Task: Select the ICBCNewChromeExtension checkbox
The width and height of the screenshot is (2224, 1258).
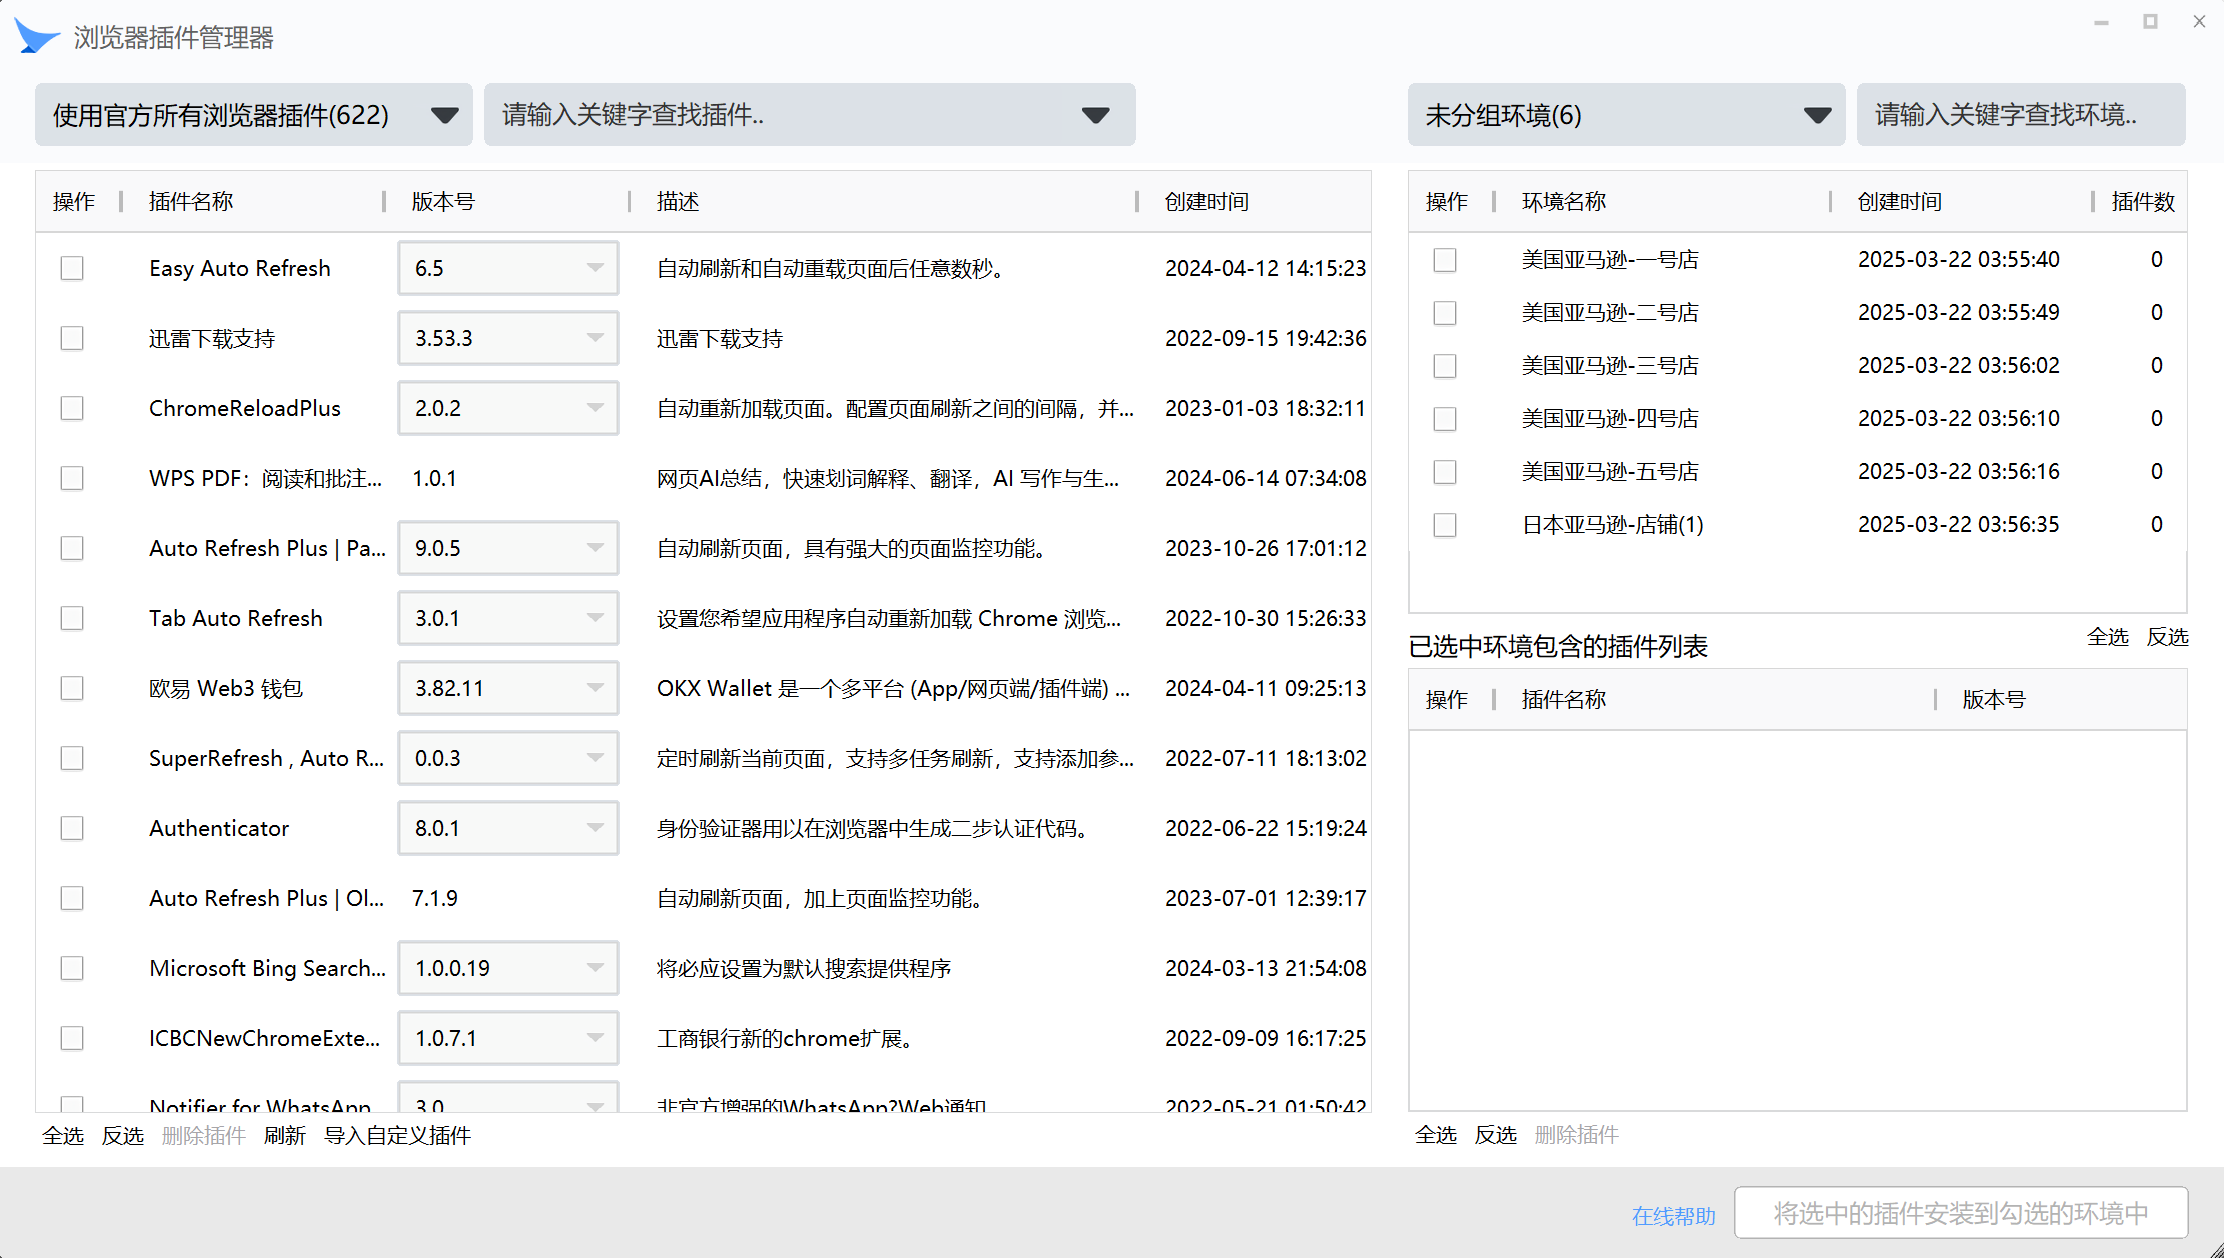Action: [72, 1038]
